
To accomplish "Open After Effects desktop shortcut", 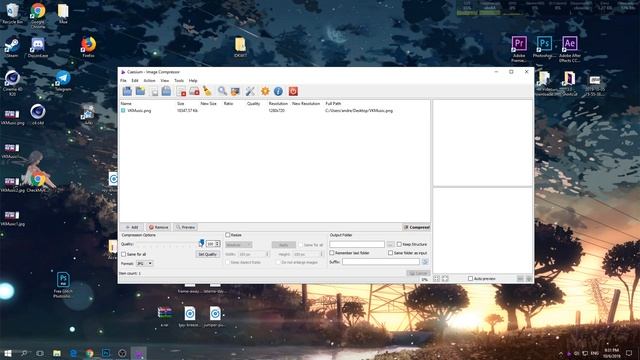I will [x=570, y=48].
